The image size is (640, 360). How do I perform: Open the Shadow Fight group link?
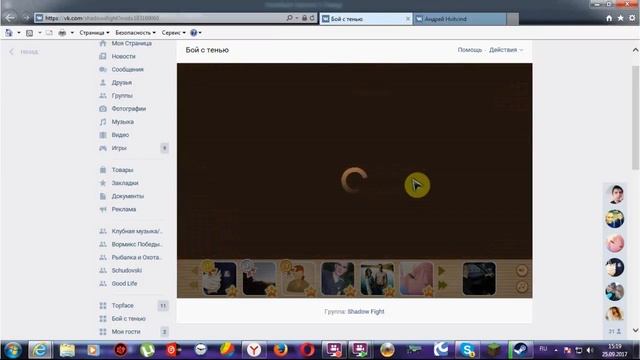pos(366,311)
